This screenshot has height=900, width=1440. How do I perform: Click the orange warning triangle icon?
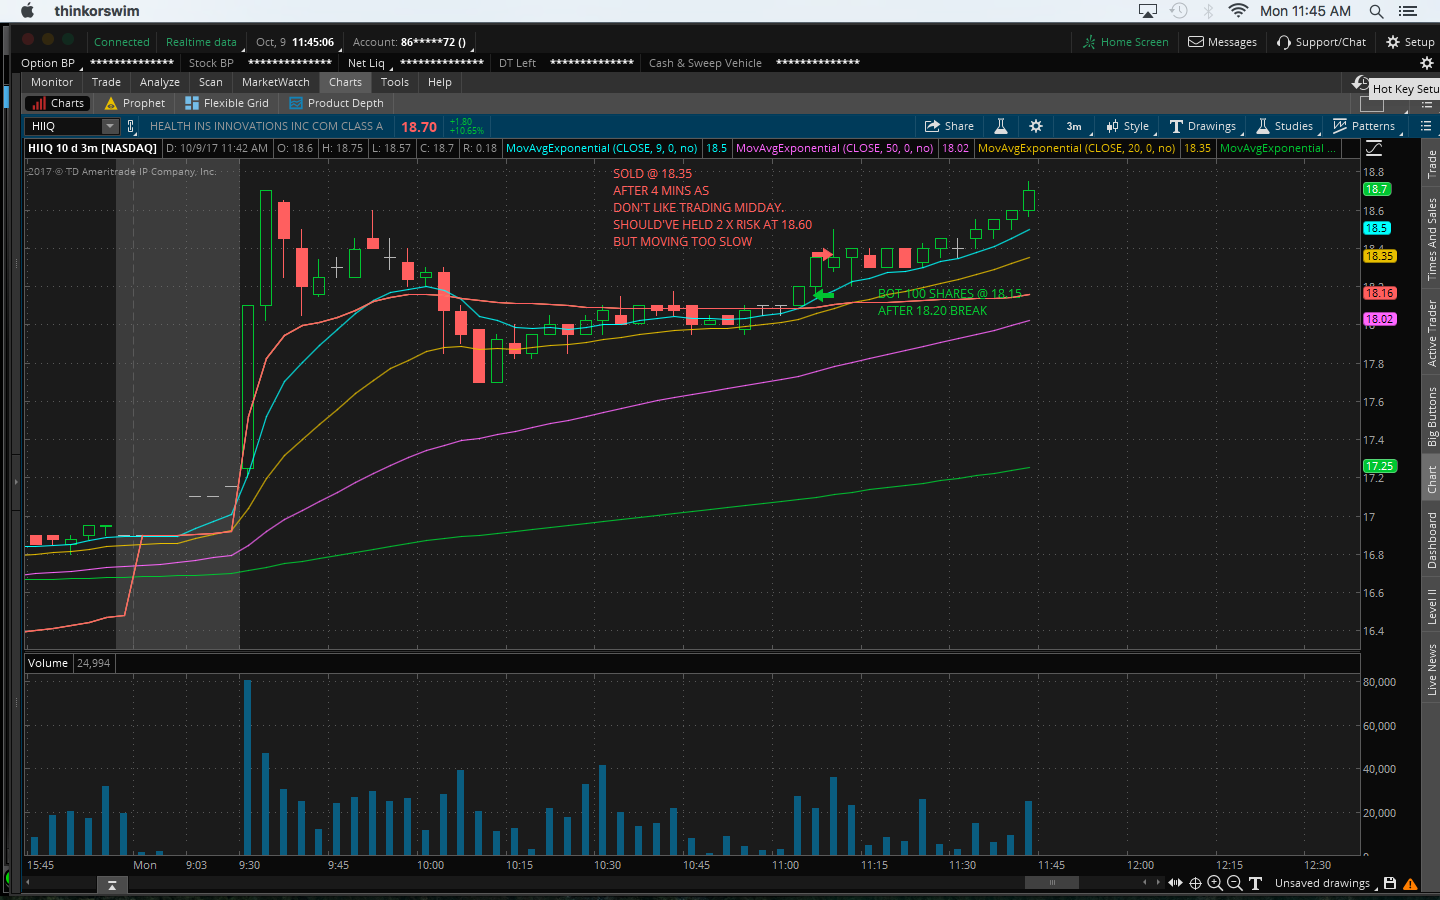[1410, 883]
